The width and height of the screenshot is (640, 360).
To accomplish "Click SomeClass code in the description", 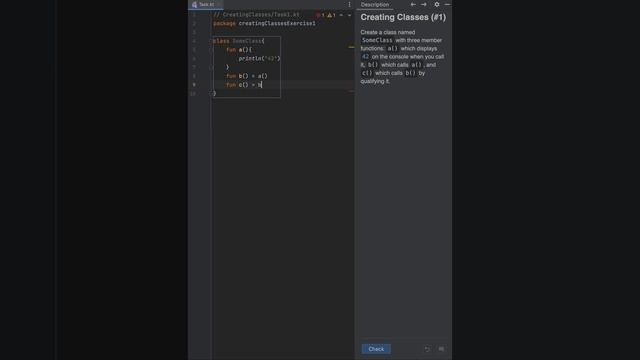I will tap(377, 40).
